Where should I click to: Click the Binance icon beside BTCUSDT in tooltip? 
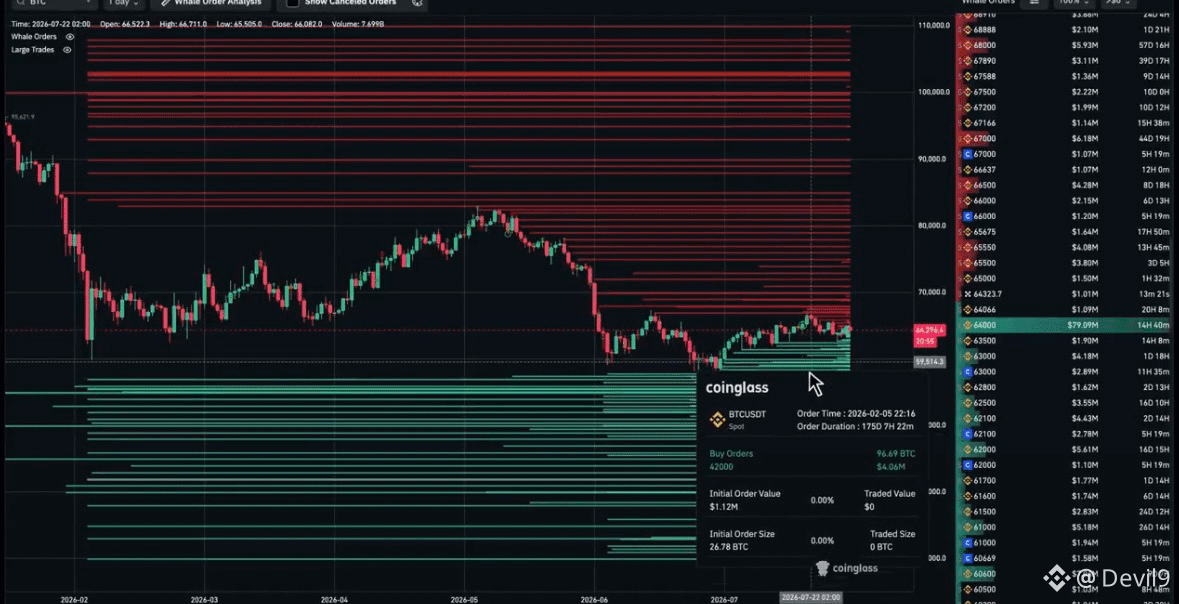pyautogui.click(x=717, y=419)
